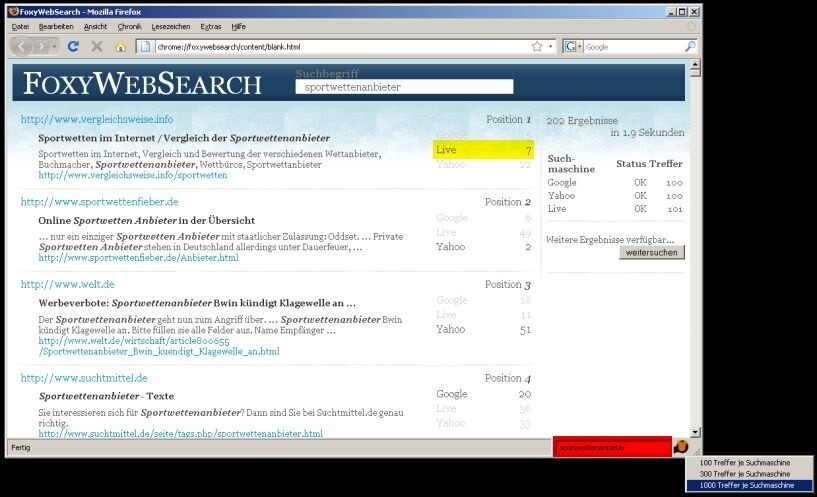
Task: Click the title Sportwetten im Internet / Vergleich
Action: tap(184, 138)
